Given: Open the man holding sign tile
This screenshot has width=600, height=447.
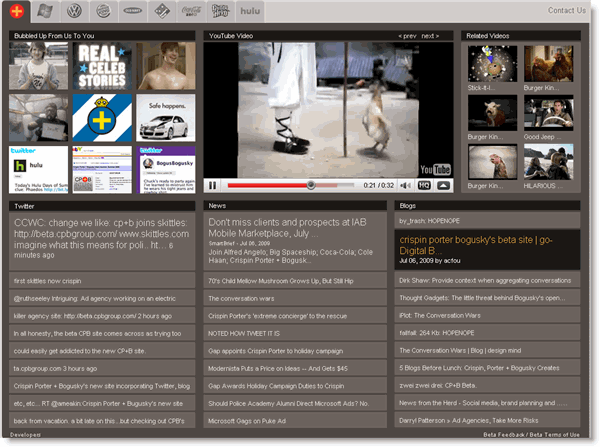Looking at the screenshot, I should click(39, 118).
